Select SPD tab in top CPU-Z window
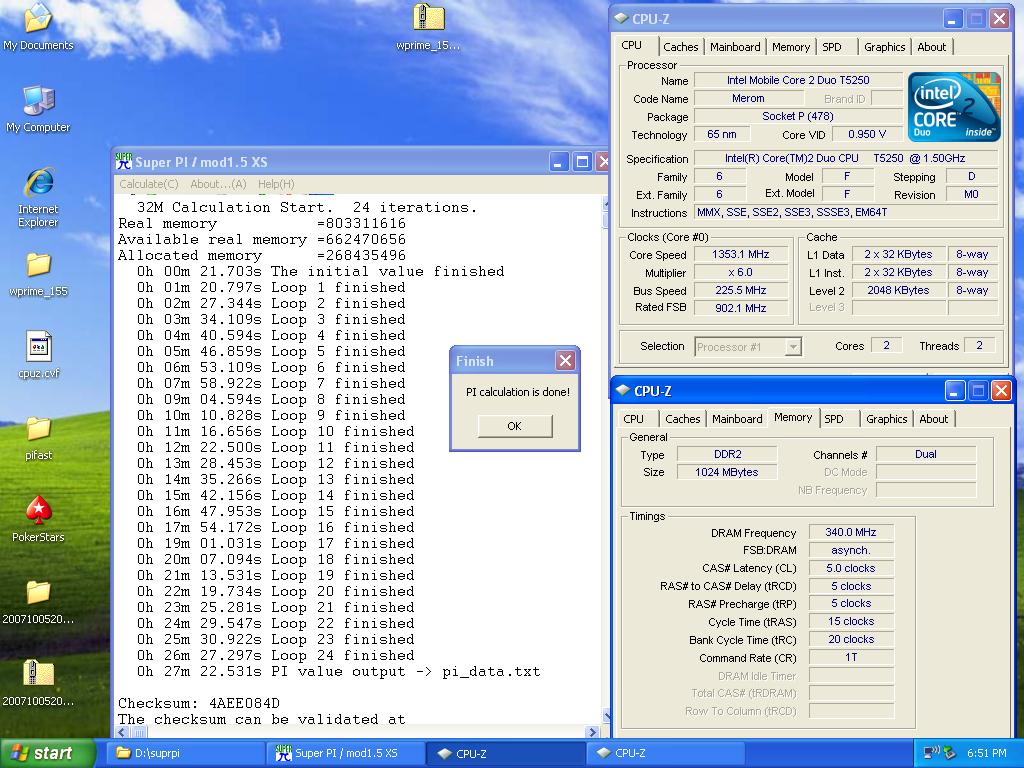 pos(832,47)
